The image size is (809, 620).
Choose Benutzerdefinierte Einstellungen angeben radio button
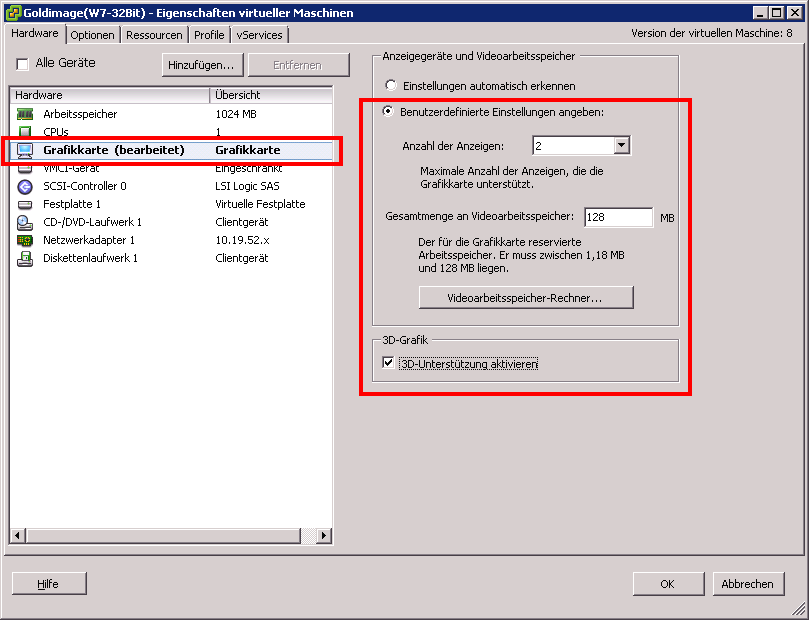(x=391, y=112)
